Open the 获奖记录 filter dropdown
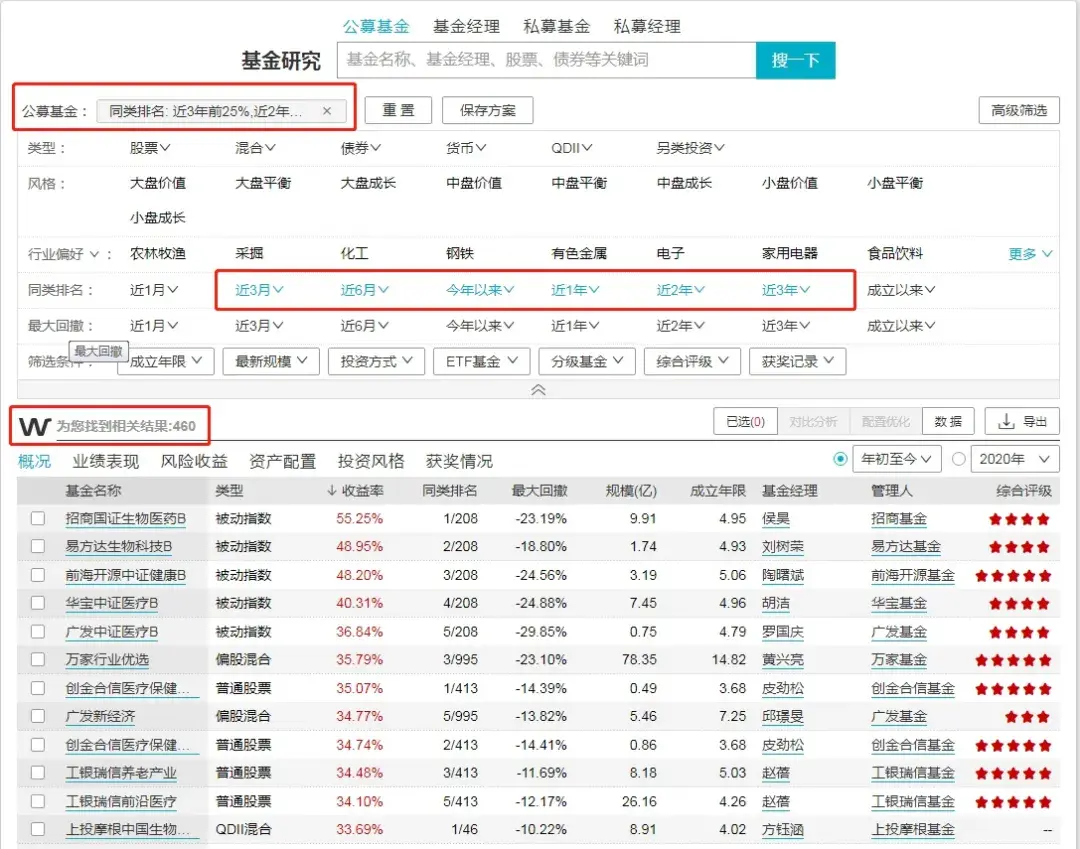This screenshot has width=1080, height=849. pos(798,361)
